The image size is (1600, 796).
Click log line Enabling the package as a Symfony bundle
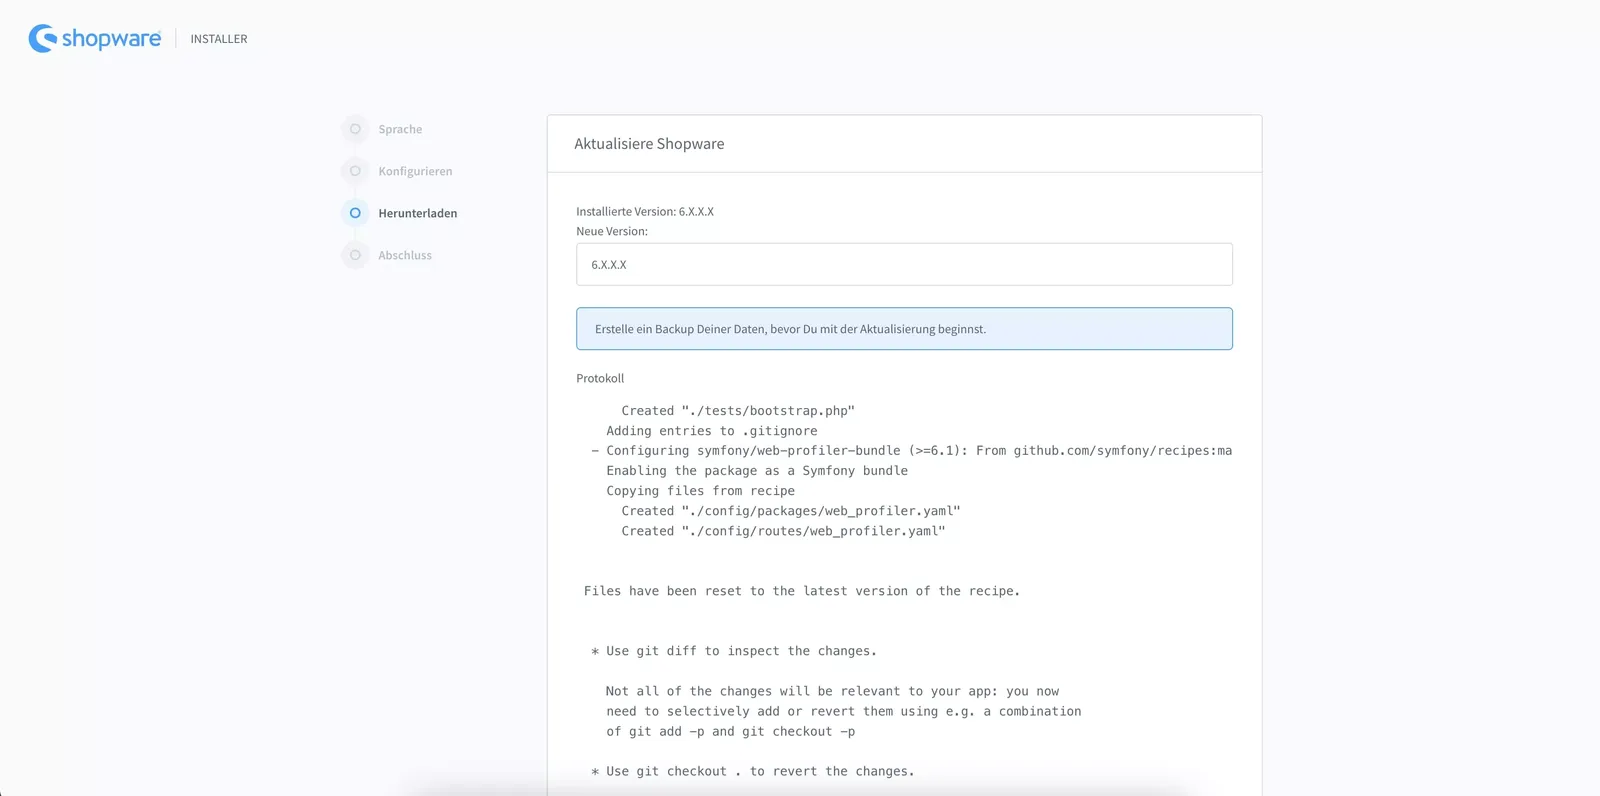757,471
